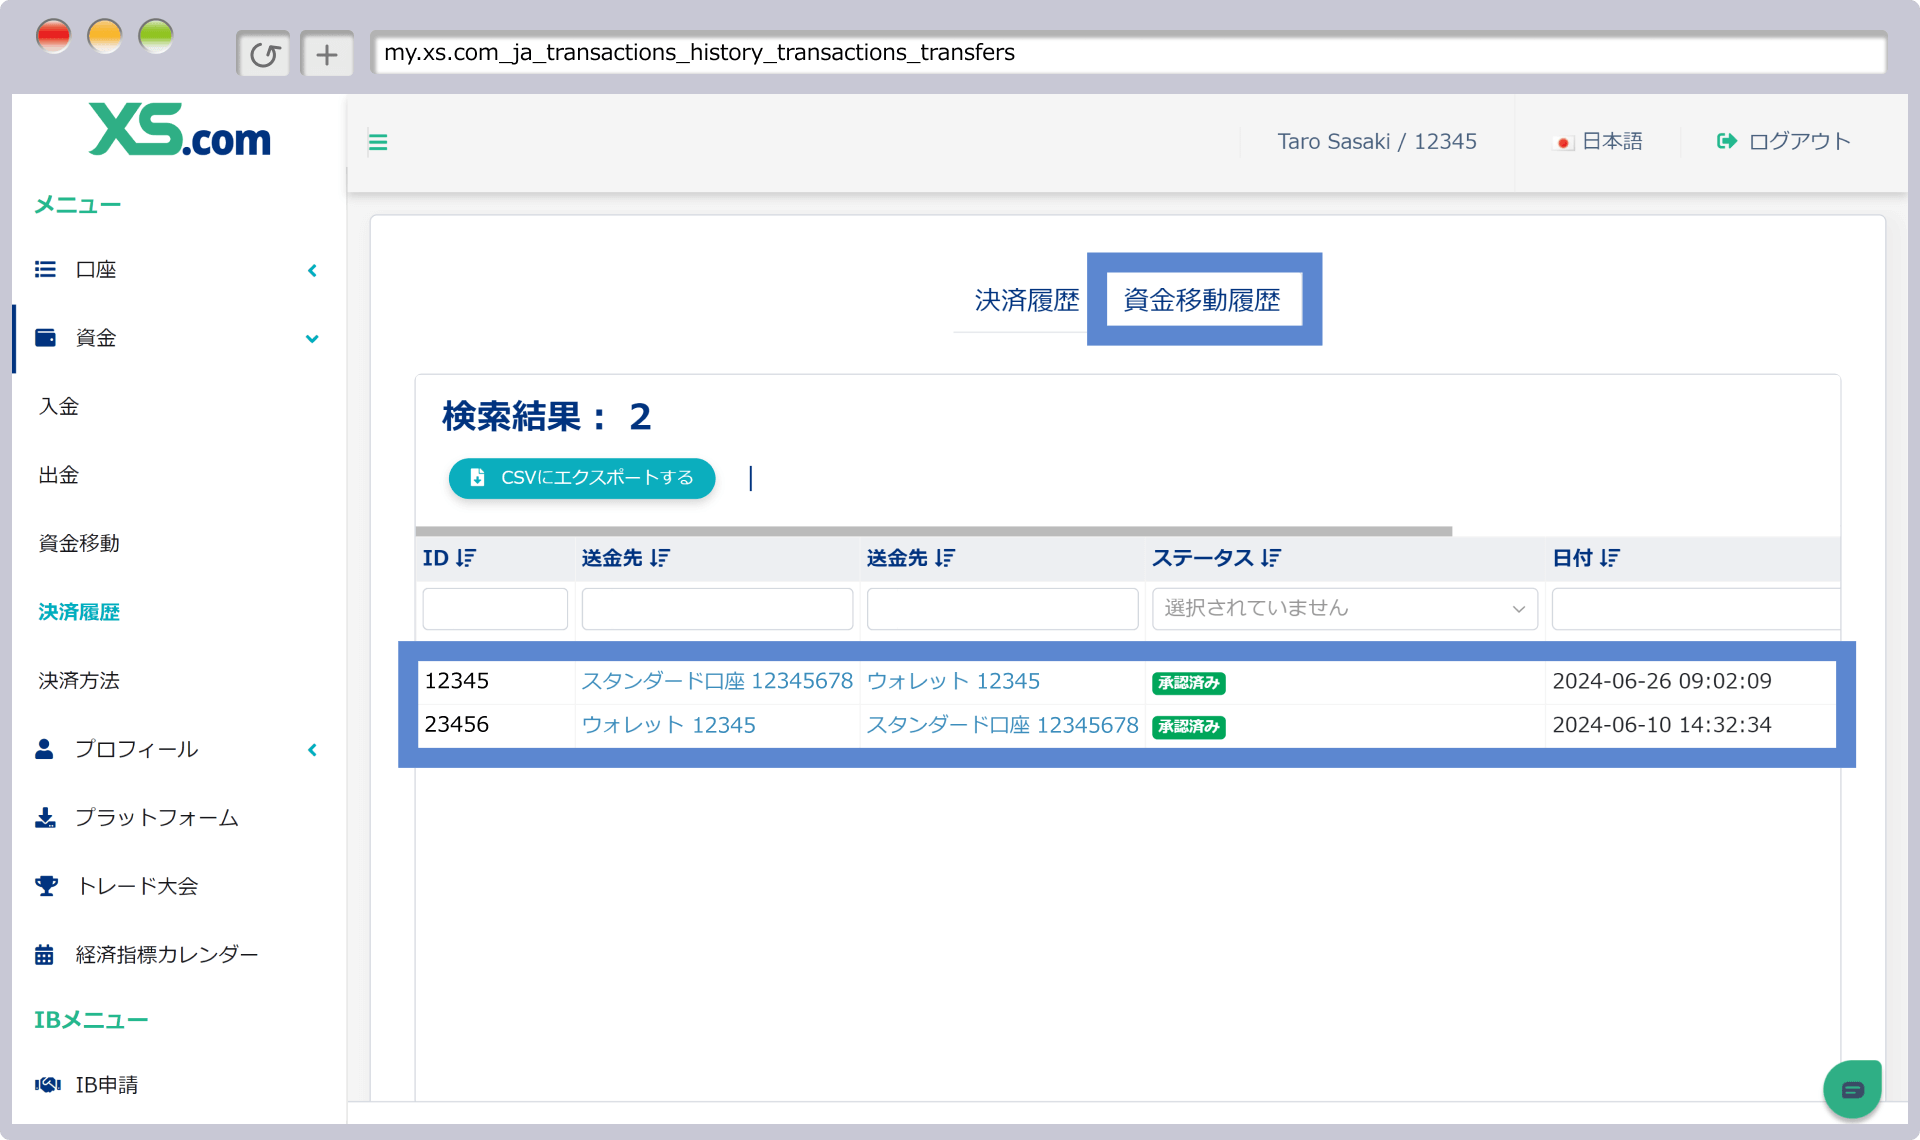Image resolution: width=1920 pixels, height=1140 pixels.
Task: Click browser new tab plus button
Action: pos(327,54)
